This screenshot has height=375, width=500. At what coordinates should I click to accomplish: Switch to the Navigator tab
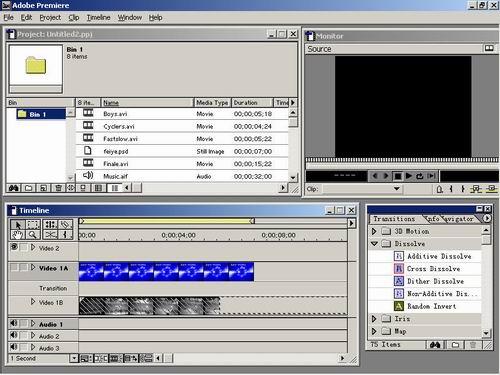[x=459, y=219]
